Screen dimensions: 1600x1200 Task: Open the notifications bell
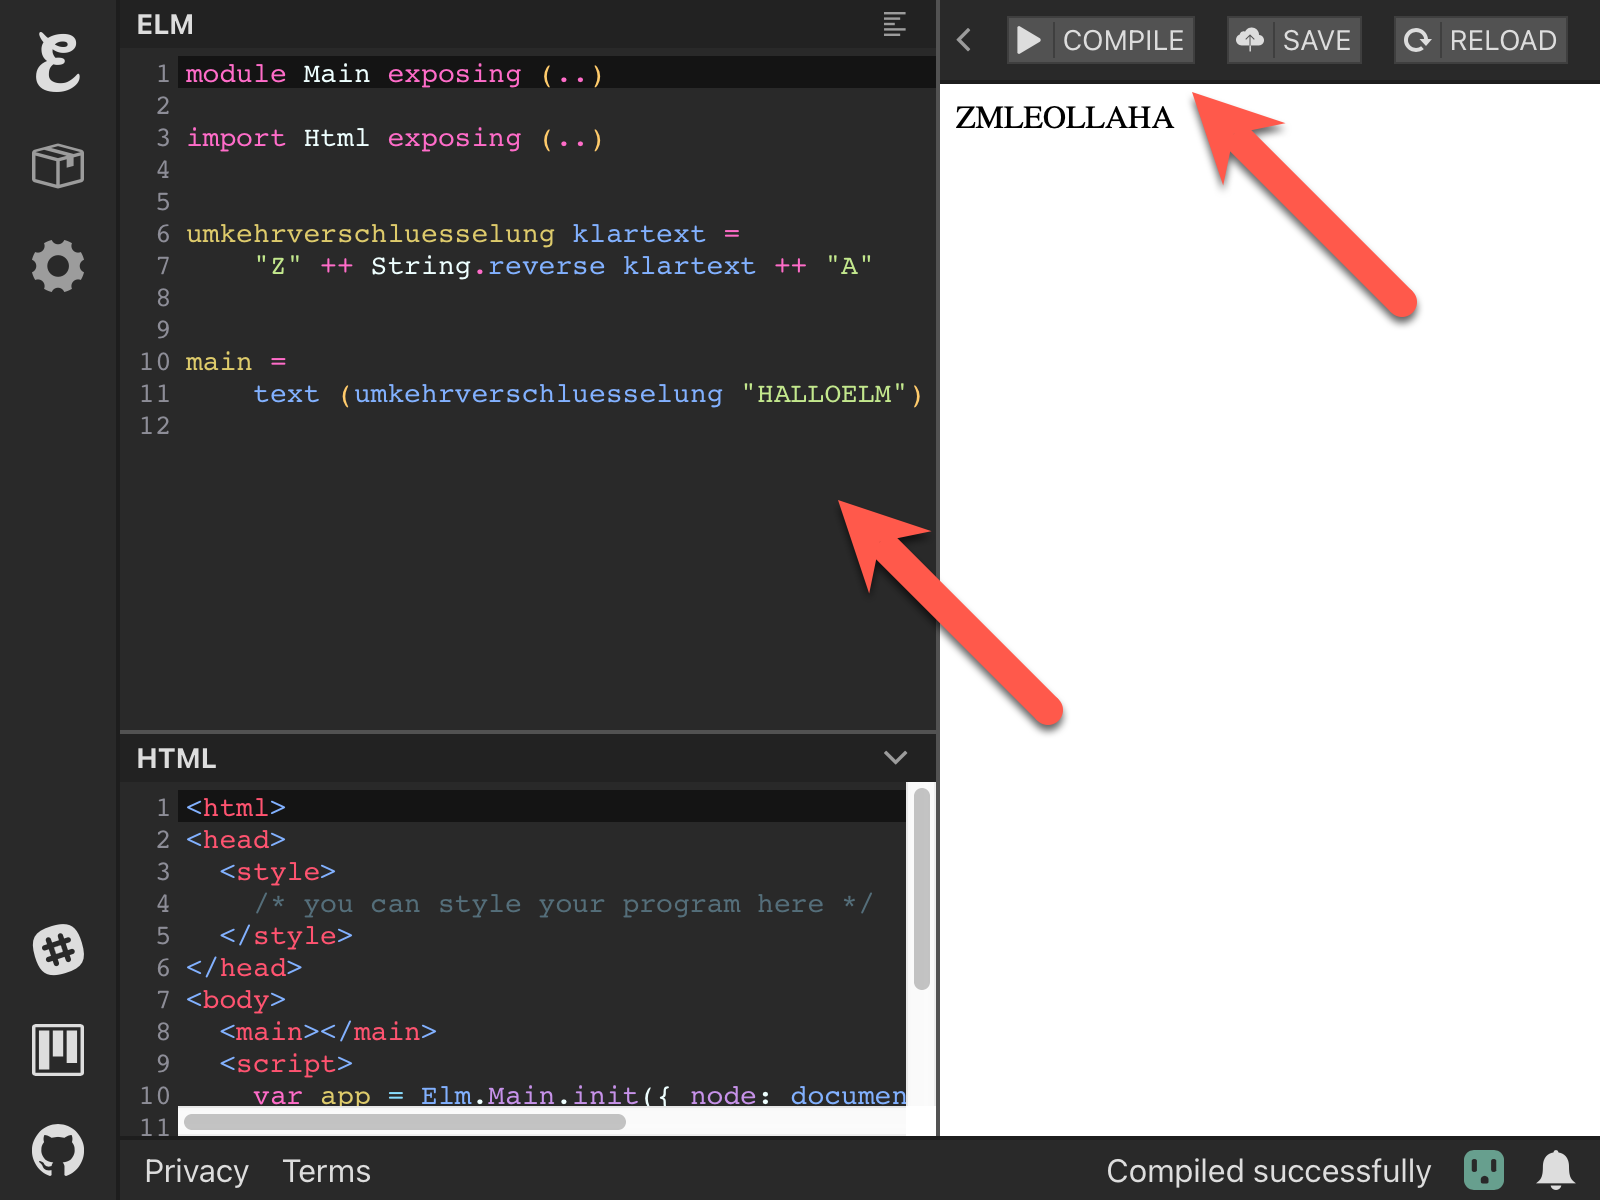pyautogui.click(x=1555, y=1170)
